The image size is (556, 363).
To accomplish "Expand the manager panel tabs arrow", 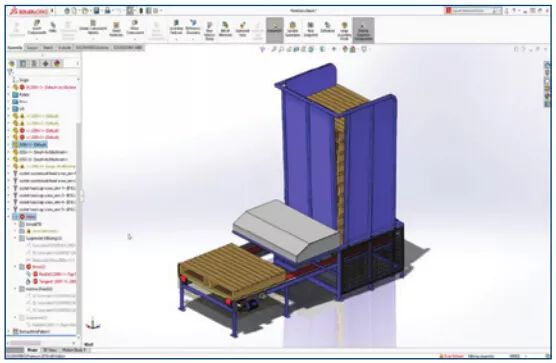I will click(77, 64).
